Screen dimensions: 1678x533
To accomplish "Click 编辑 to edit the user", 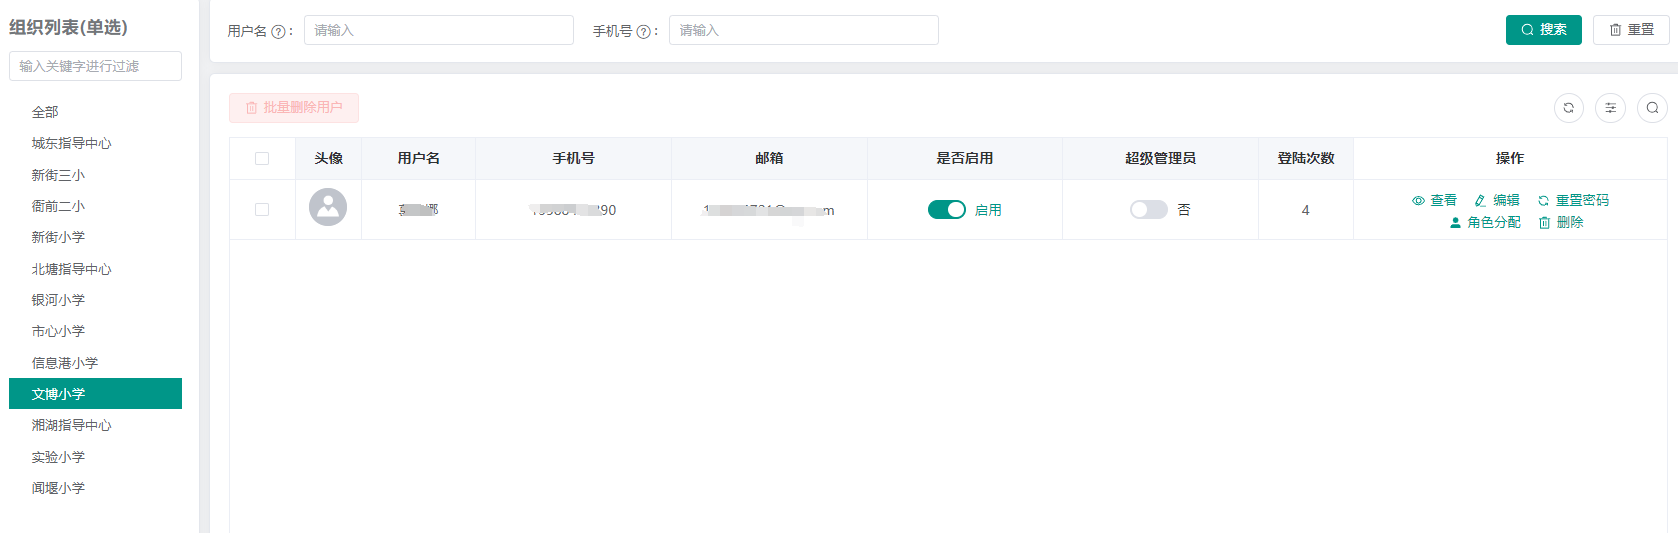I will 1497,200.
